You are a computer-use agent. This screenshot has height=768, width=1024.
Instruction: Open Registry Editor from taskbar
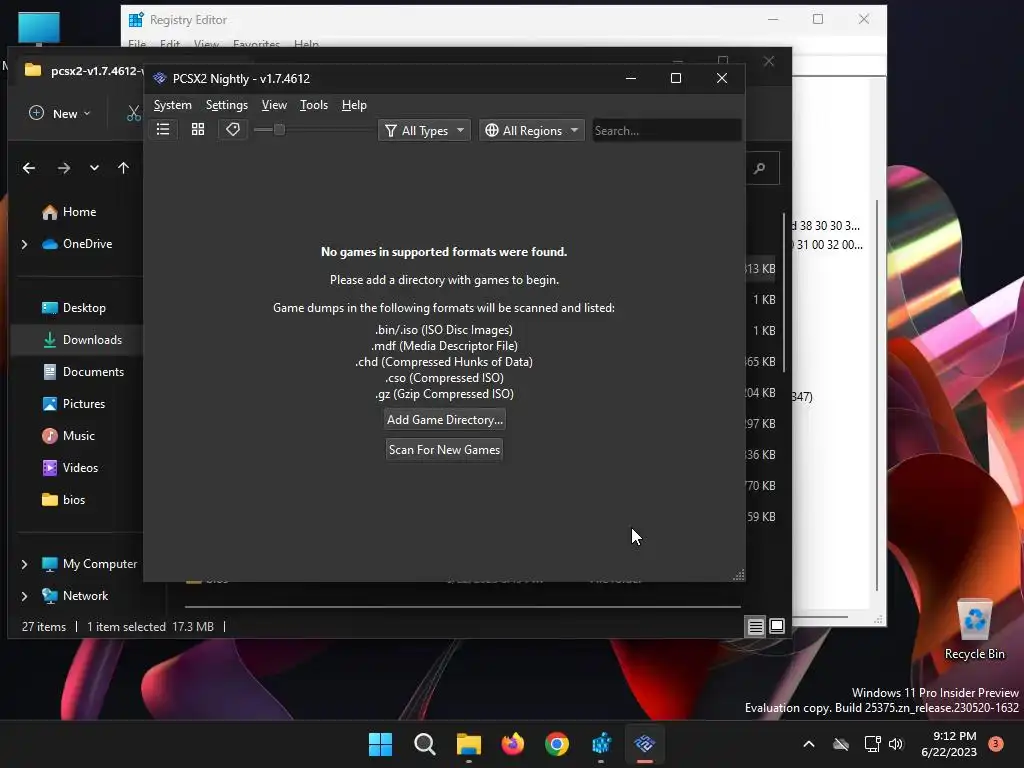(601, 744)
